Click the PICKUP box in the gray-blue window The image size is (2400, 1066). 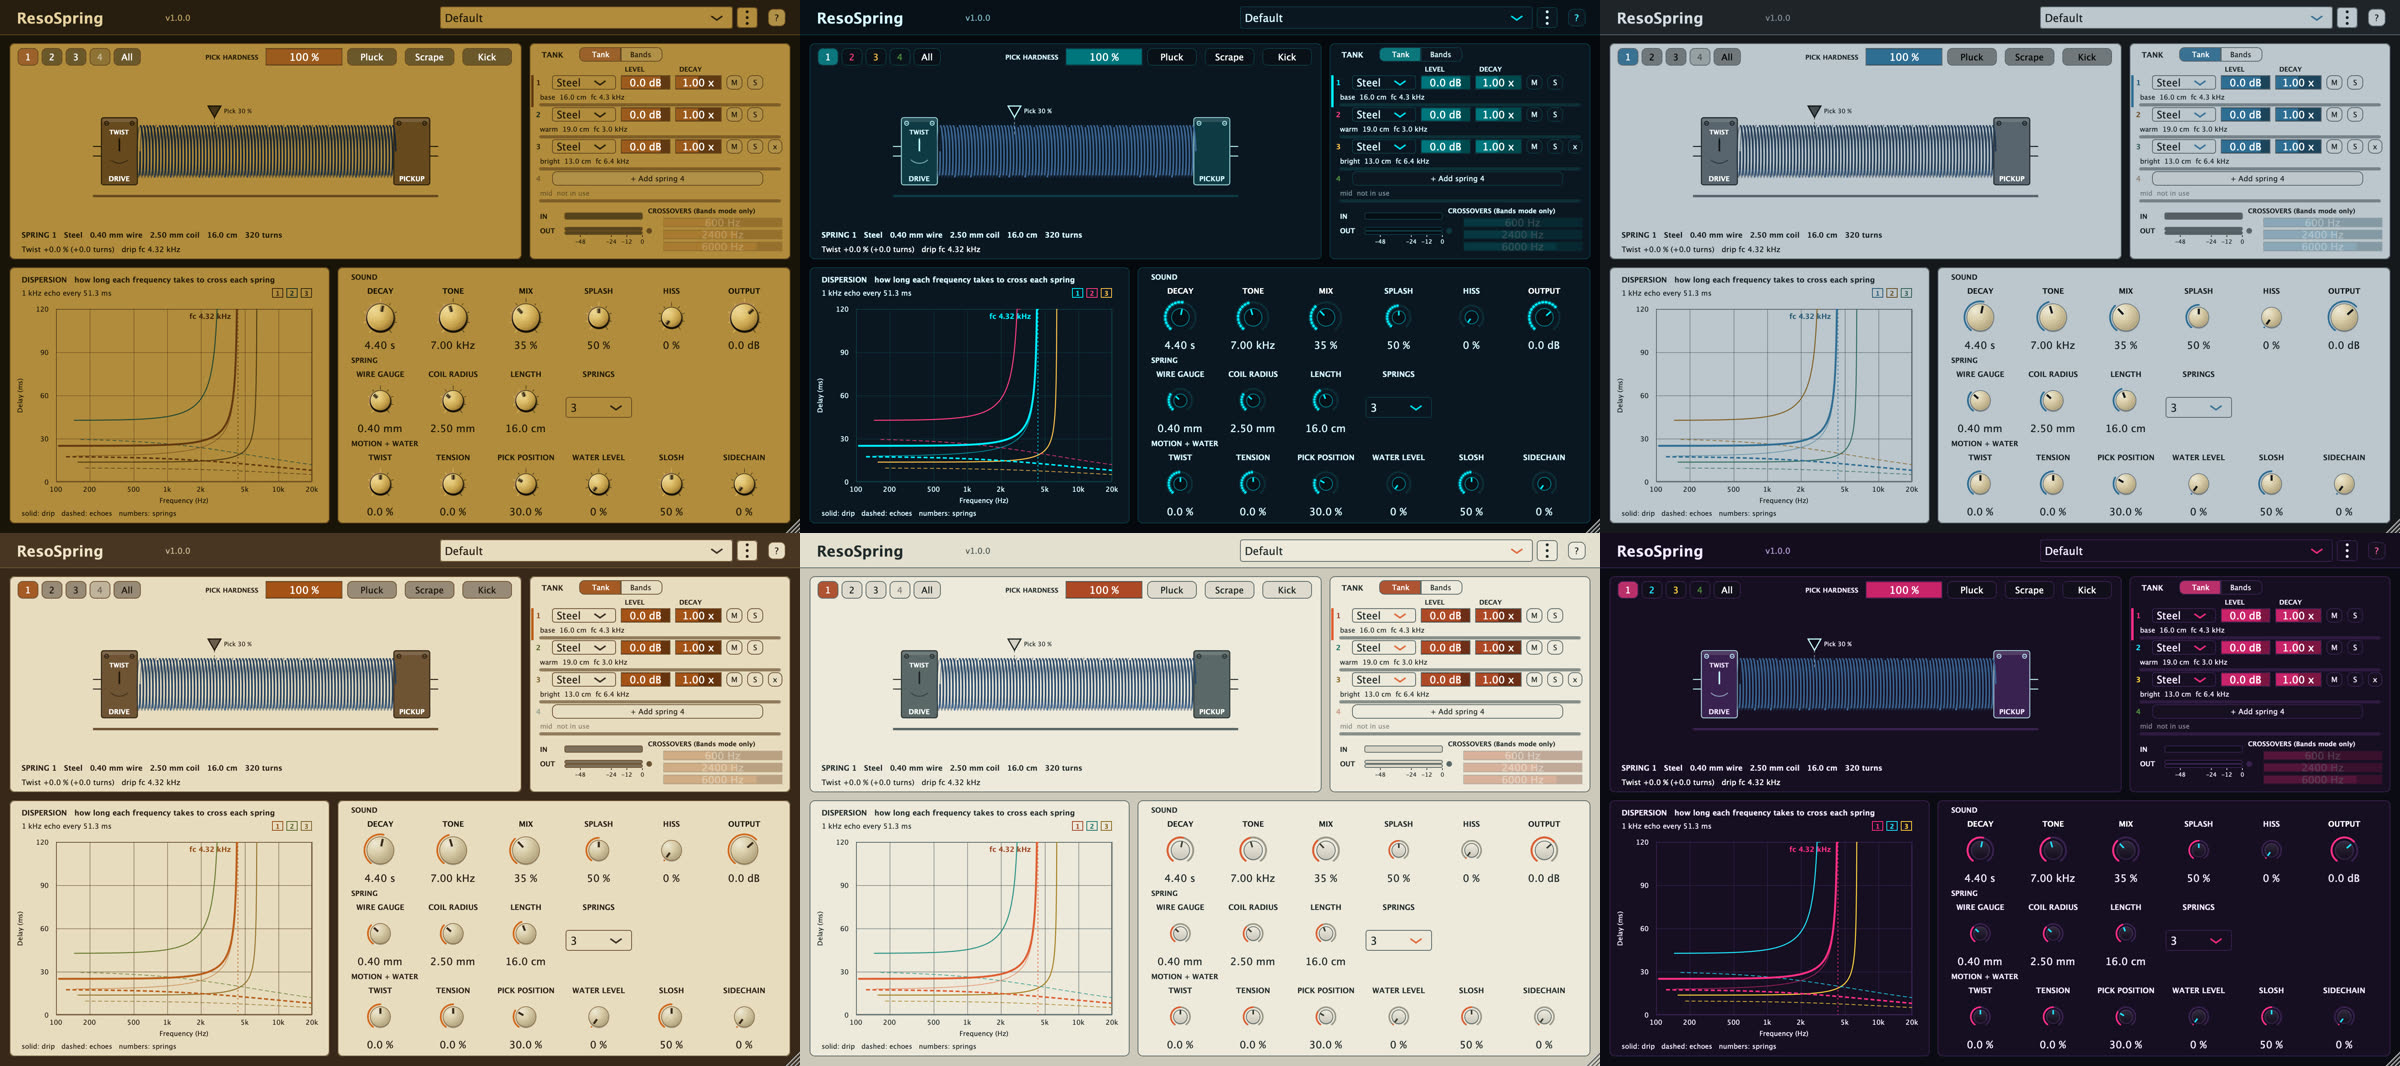coord(2012,151)
